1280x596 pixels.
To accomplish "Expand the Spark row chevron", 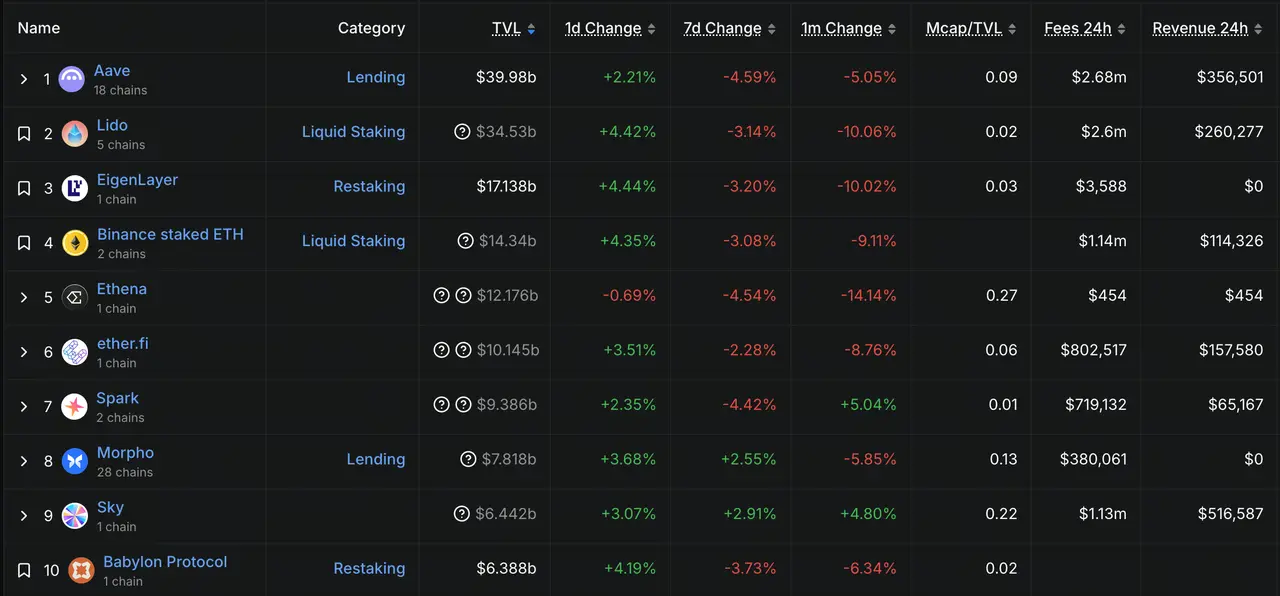I will pyautogui.click(x=24, y=406).
